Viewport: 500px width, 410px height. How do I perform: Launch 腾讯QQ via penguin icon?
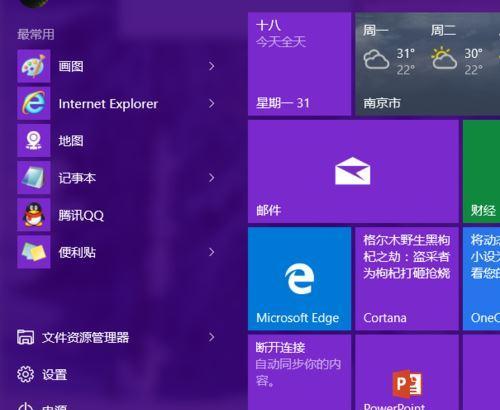[x=34, y=215]
